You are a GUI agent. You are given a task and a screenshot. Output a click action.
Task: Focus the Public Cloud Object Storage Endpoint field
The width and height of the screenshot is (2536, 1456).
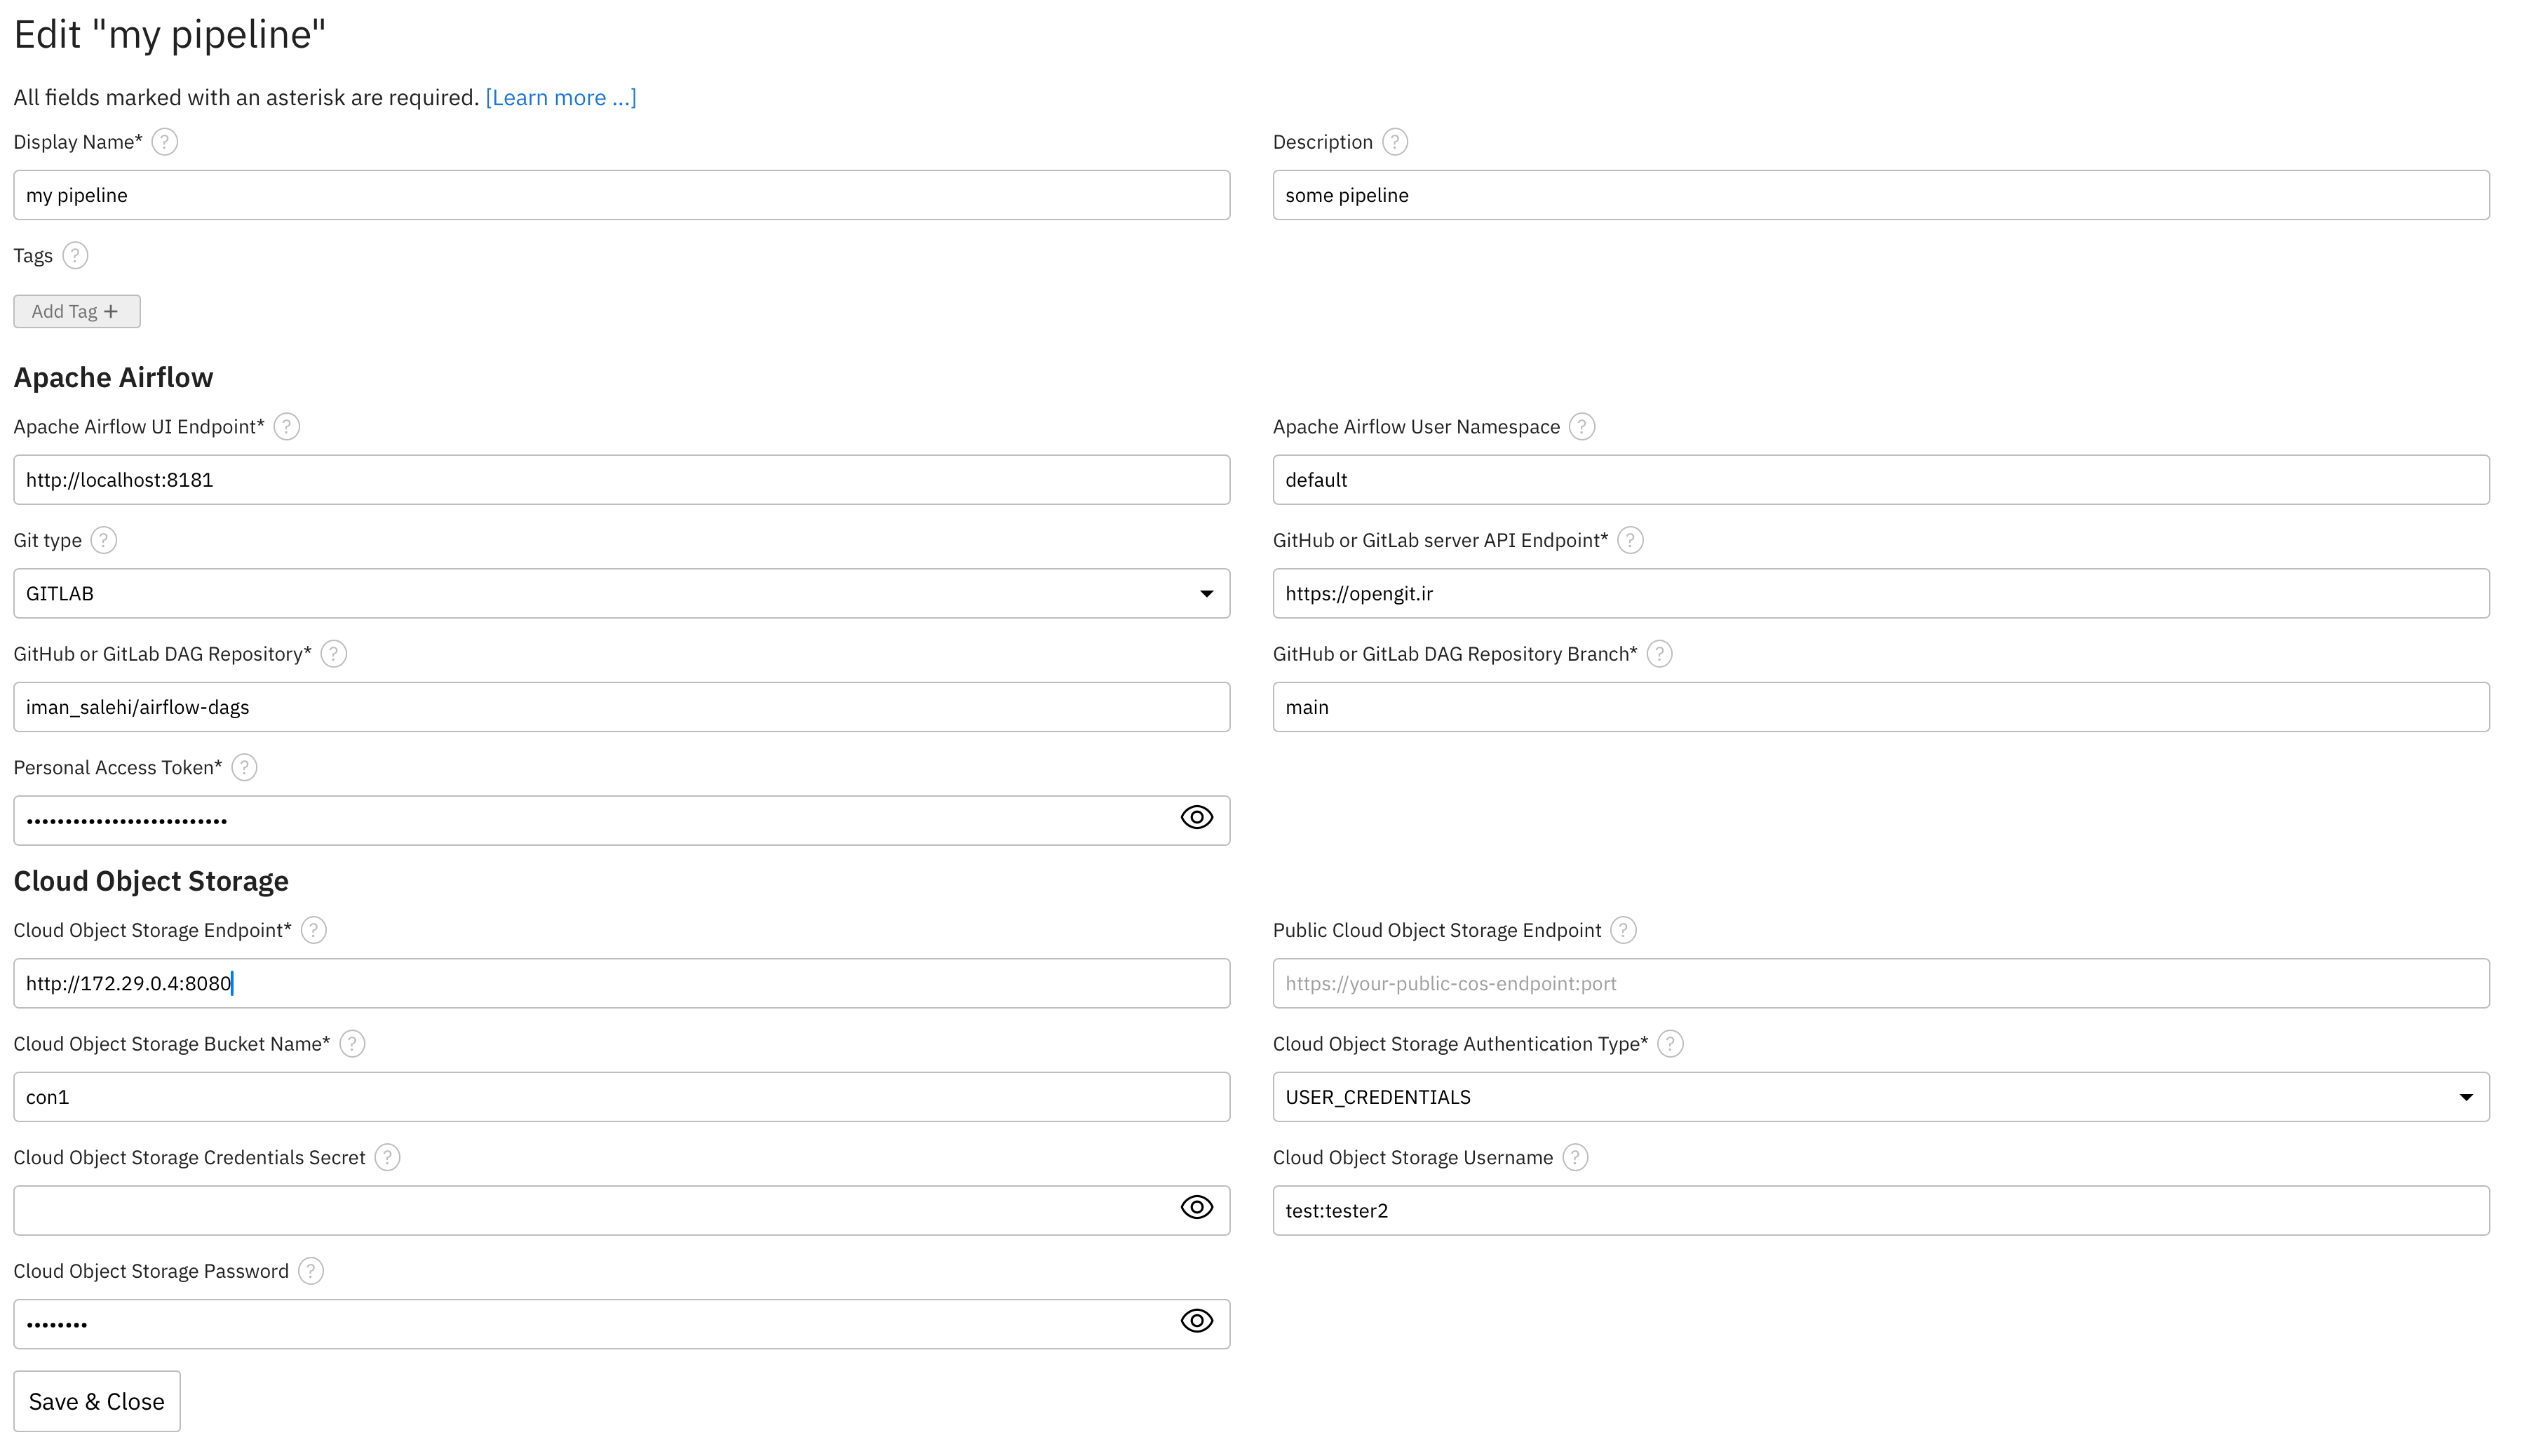tap(1880, 984)
